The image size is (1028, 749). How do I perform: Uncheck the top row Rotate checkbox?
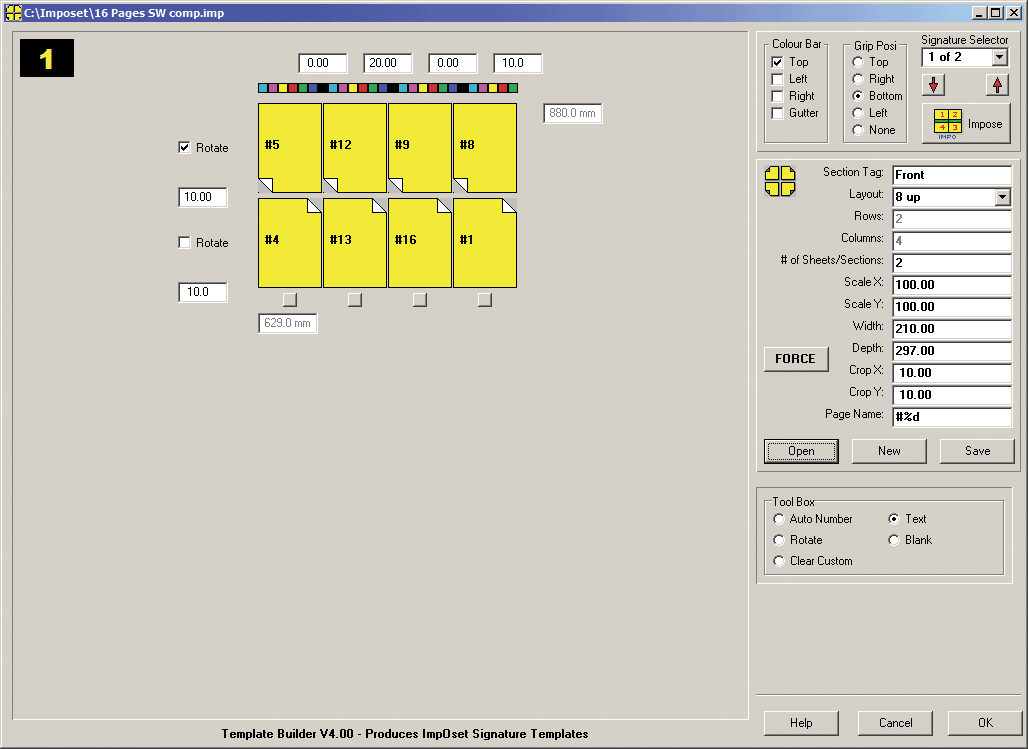[x=184, y=148]
